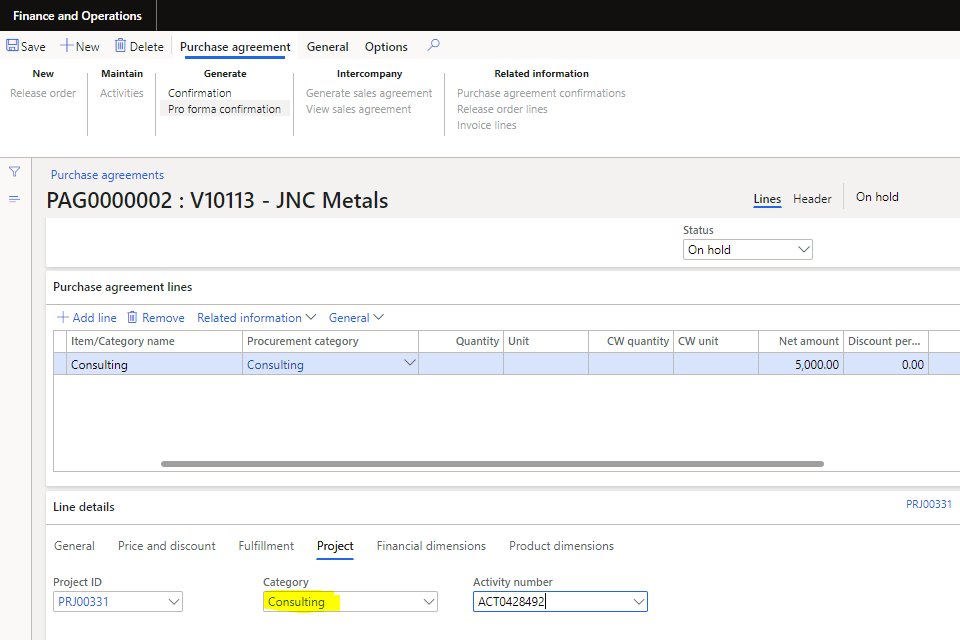Click Release order
This screenshot has height=640, width=960.
pyautogui.click(x=43, y=93)
